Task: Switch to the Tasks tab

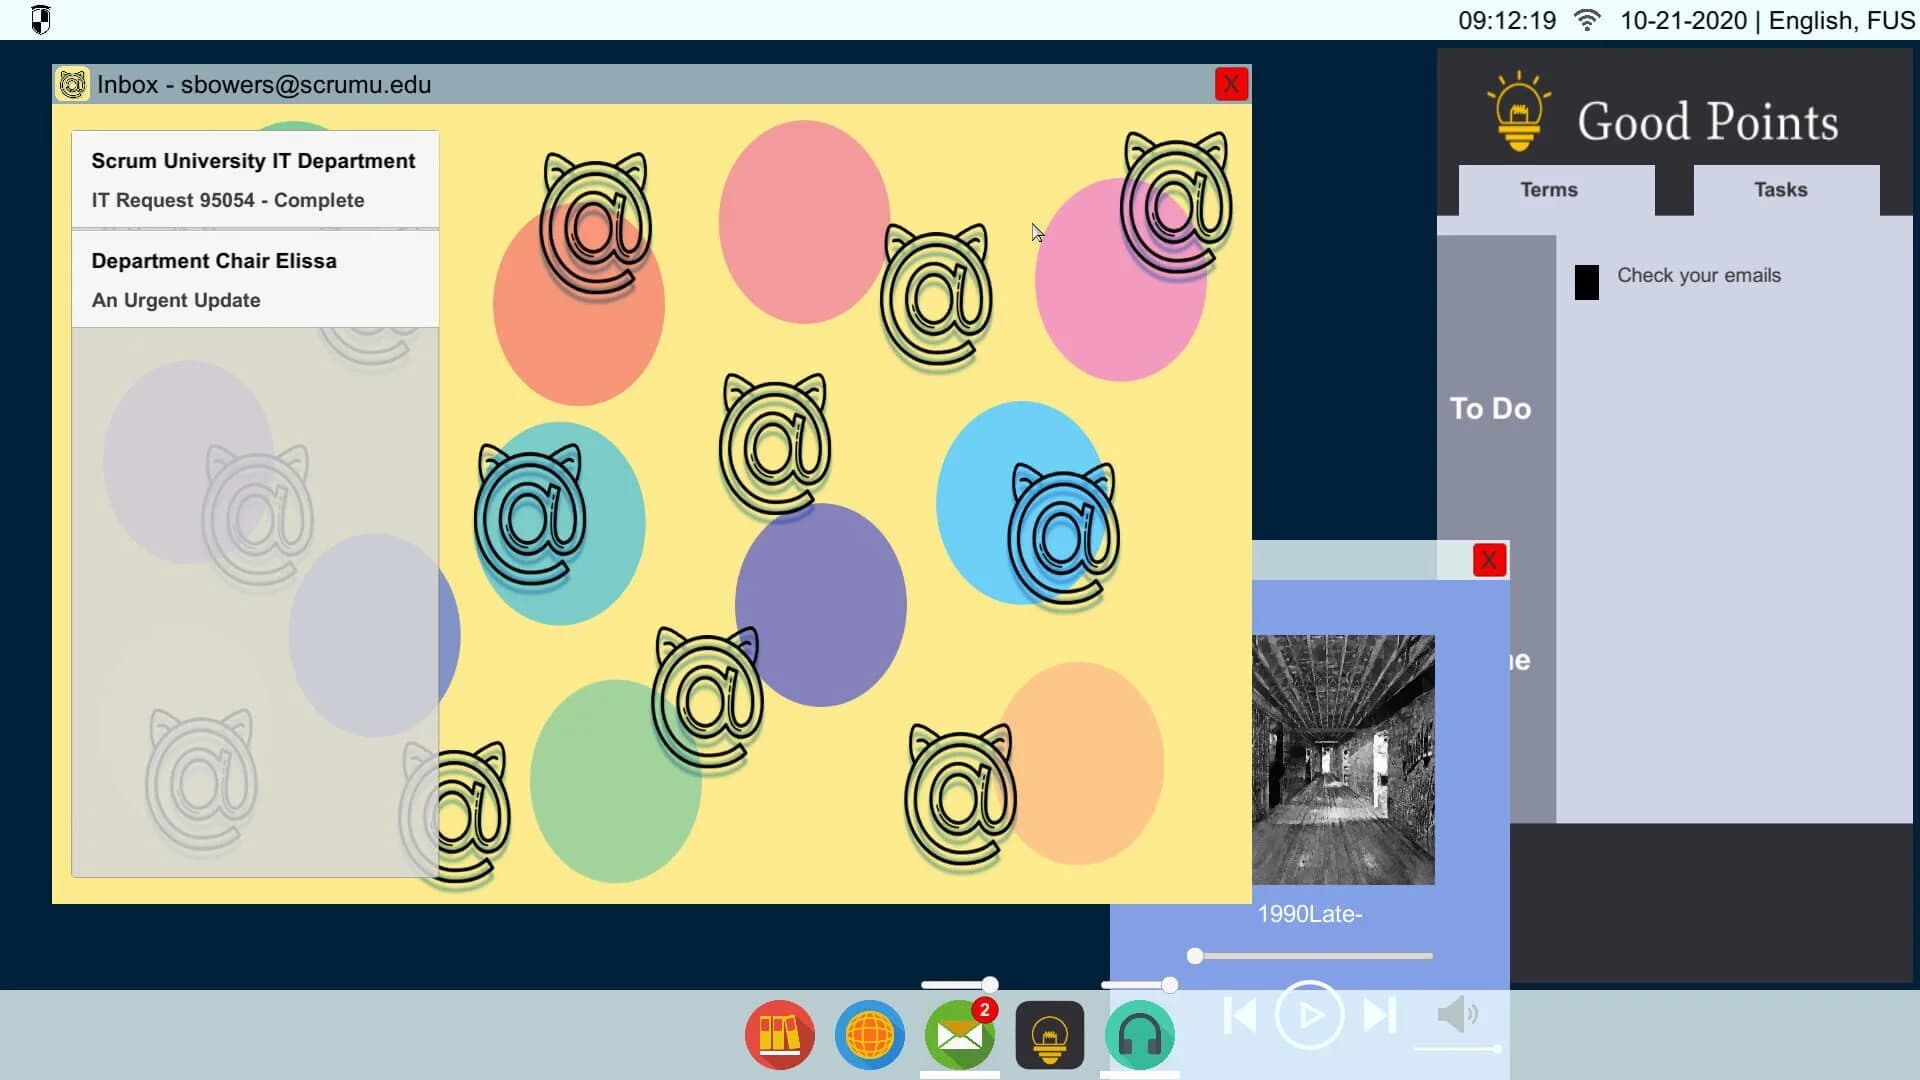Action: pyautogui.click(x=1780, y=190)
